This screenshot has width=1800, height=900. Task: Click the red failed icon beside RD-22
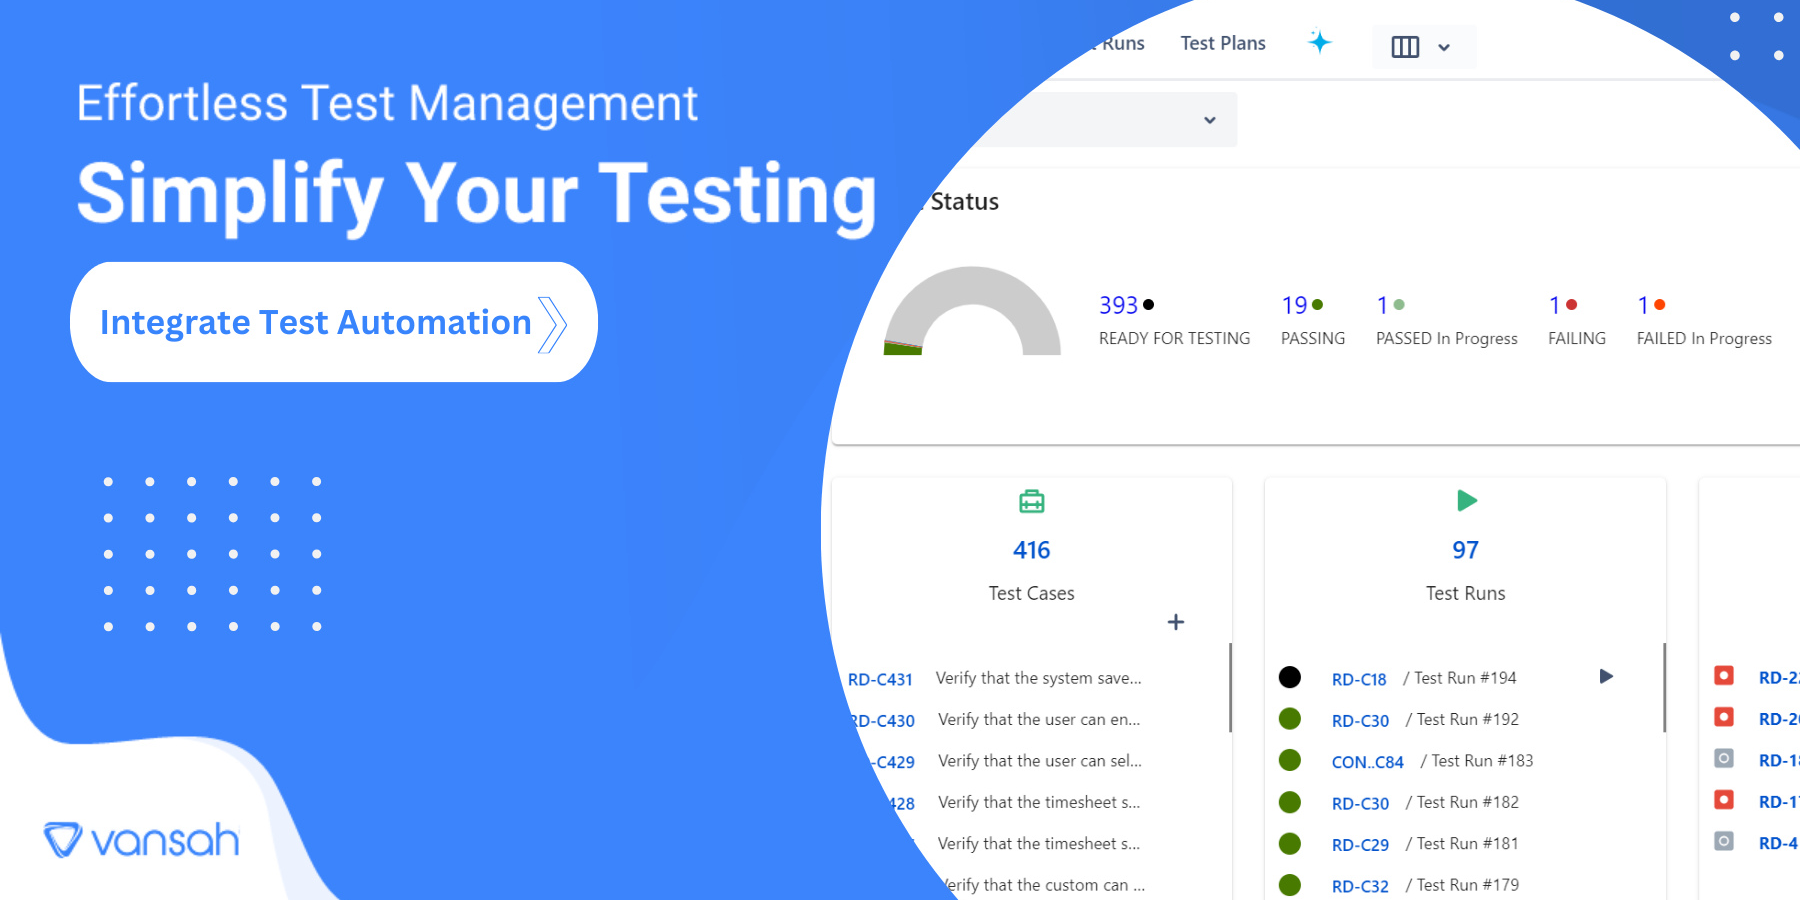point(1723,676)
